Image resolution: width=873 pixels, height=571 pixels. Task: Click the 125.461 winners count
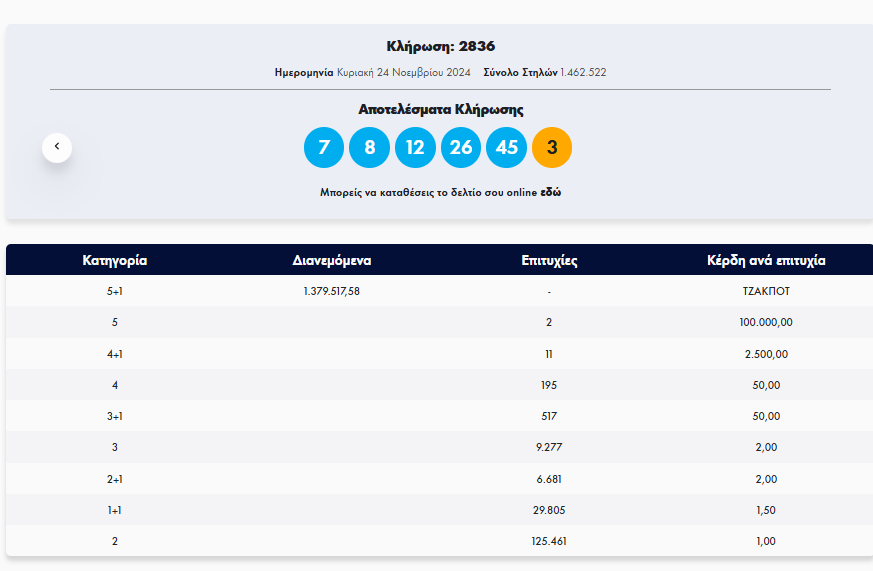click(549, 541)
